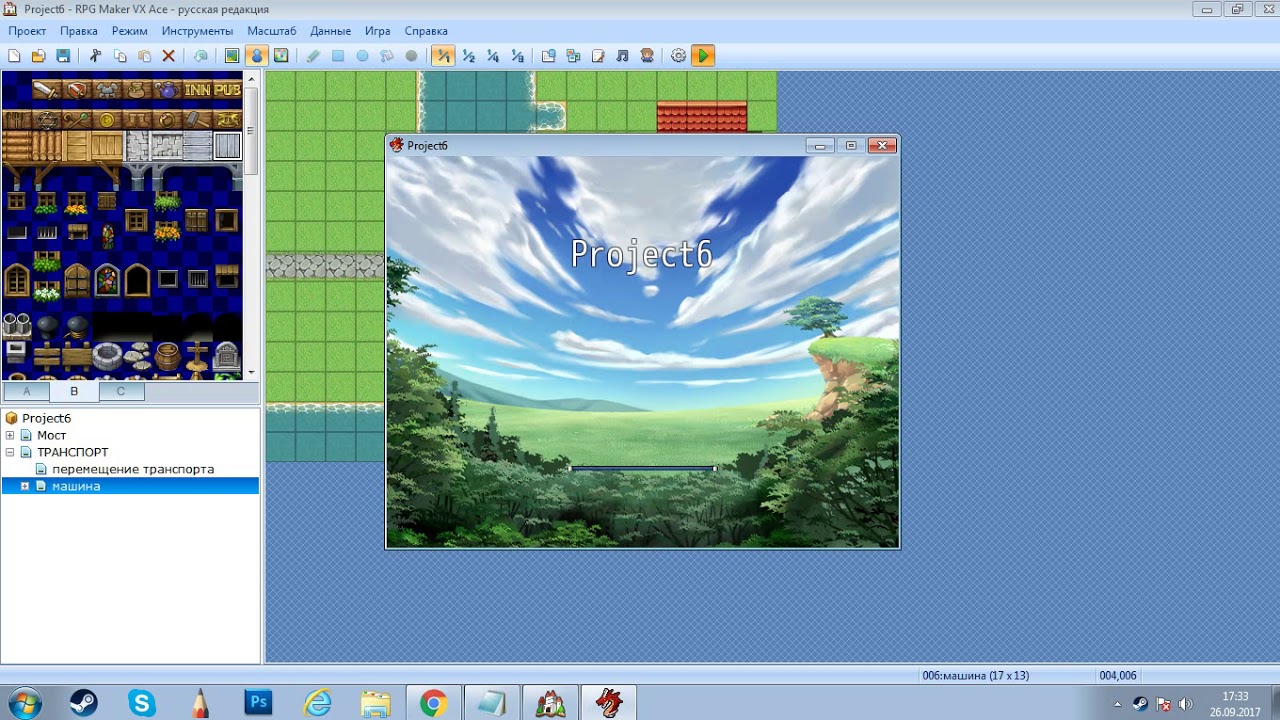This screenshot has height=720, width=1280.
Task: Switch to Event editing mode icon
Action: 257,56
